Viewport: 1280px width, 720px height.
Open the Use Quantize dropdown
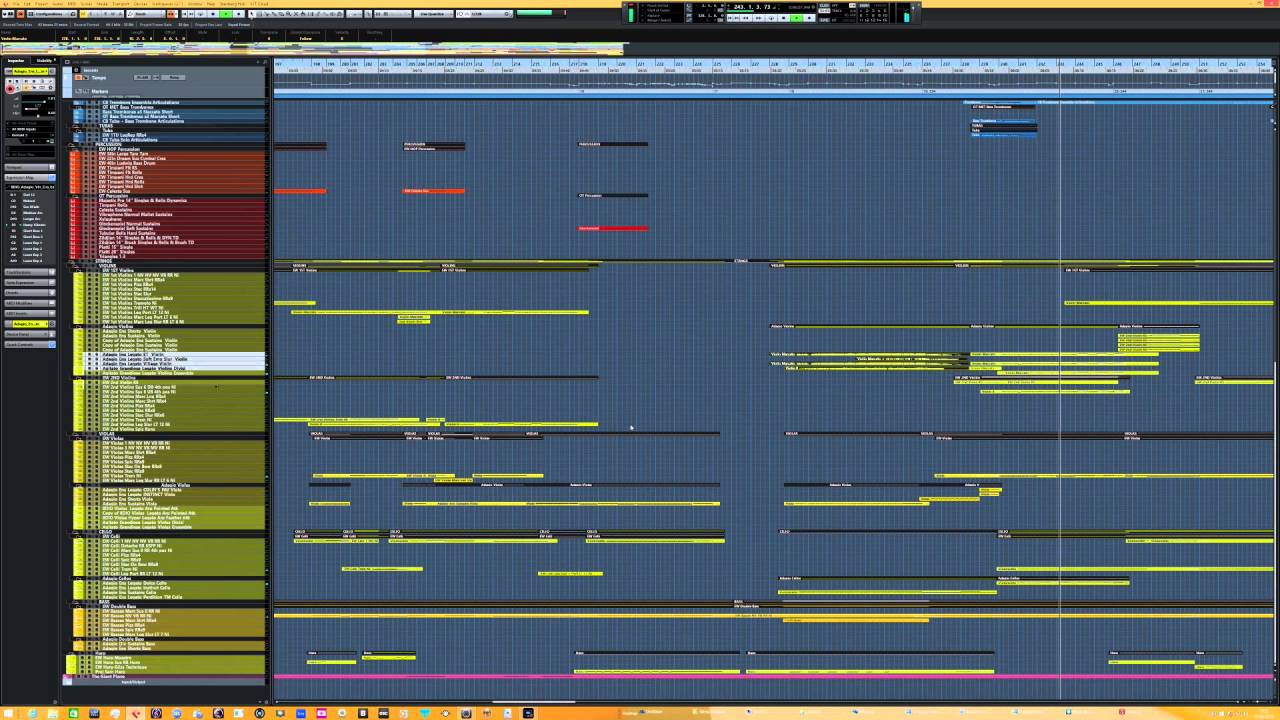tap(432, 14)
